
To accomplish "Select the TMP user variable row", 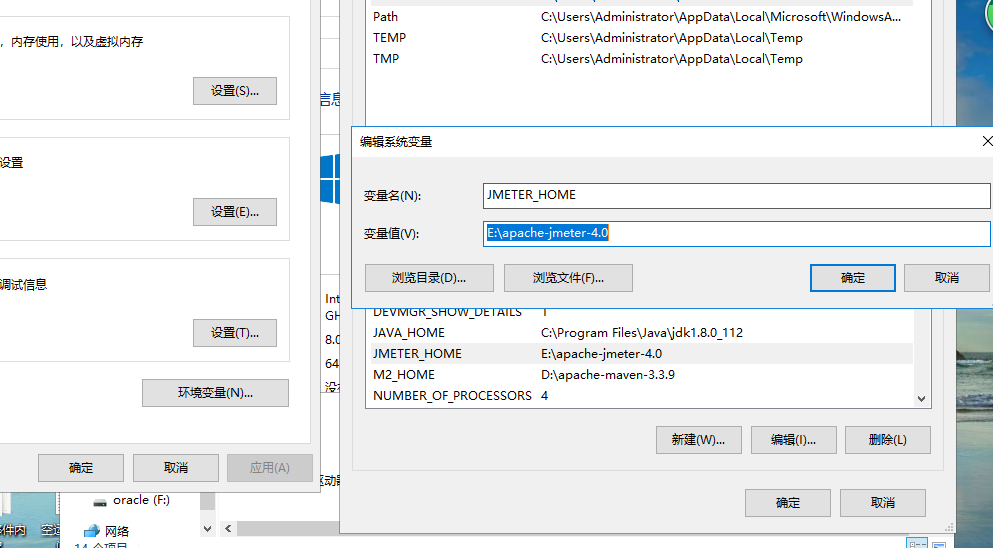I will (x=641, y=59).
